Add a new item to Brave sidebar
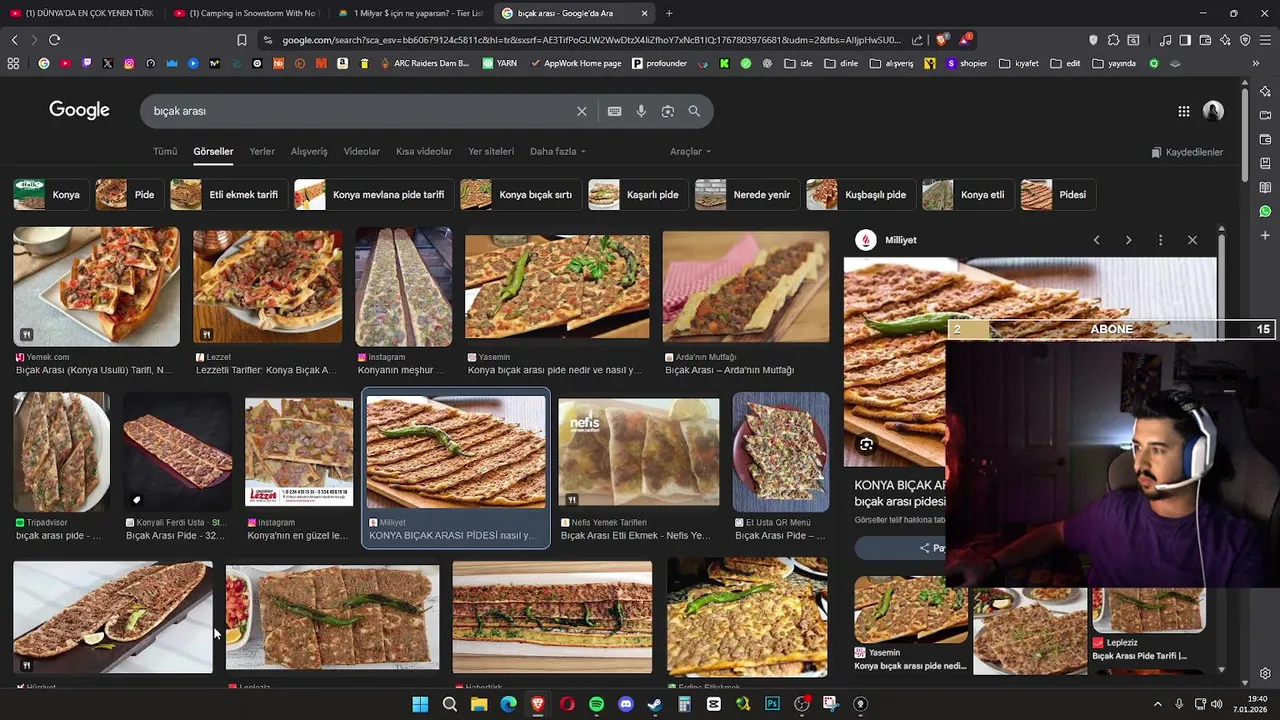This screenshot has width=1280, height=720. (1265, 236)
